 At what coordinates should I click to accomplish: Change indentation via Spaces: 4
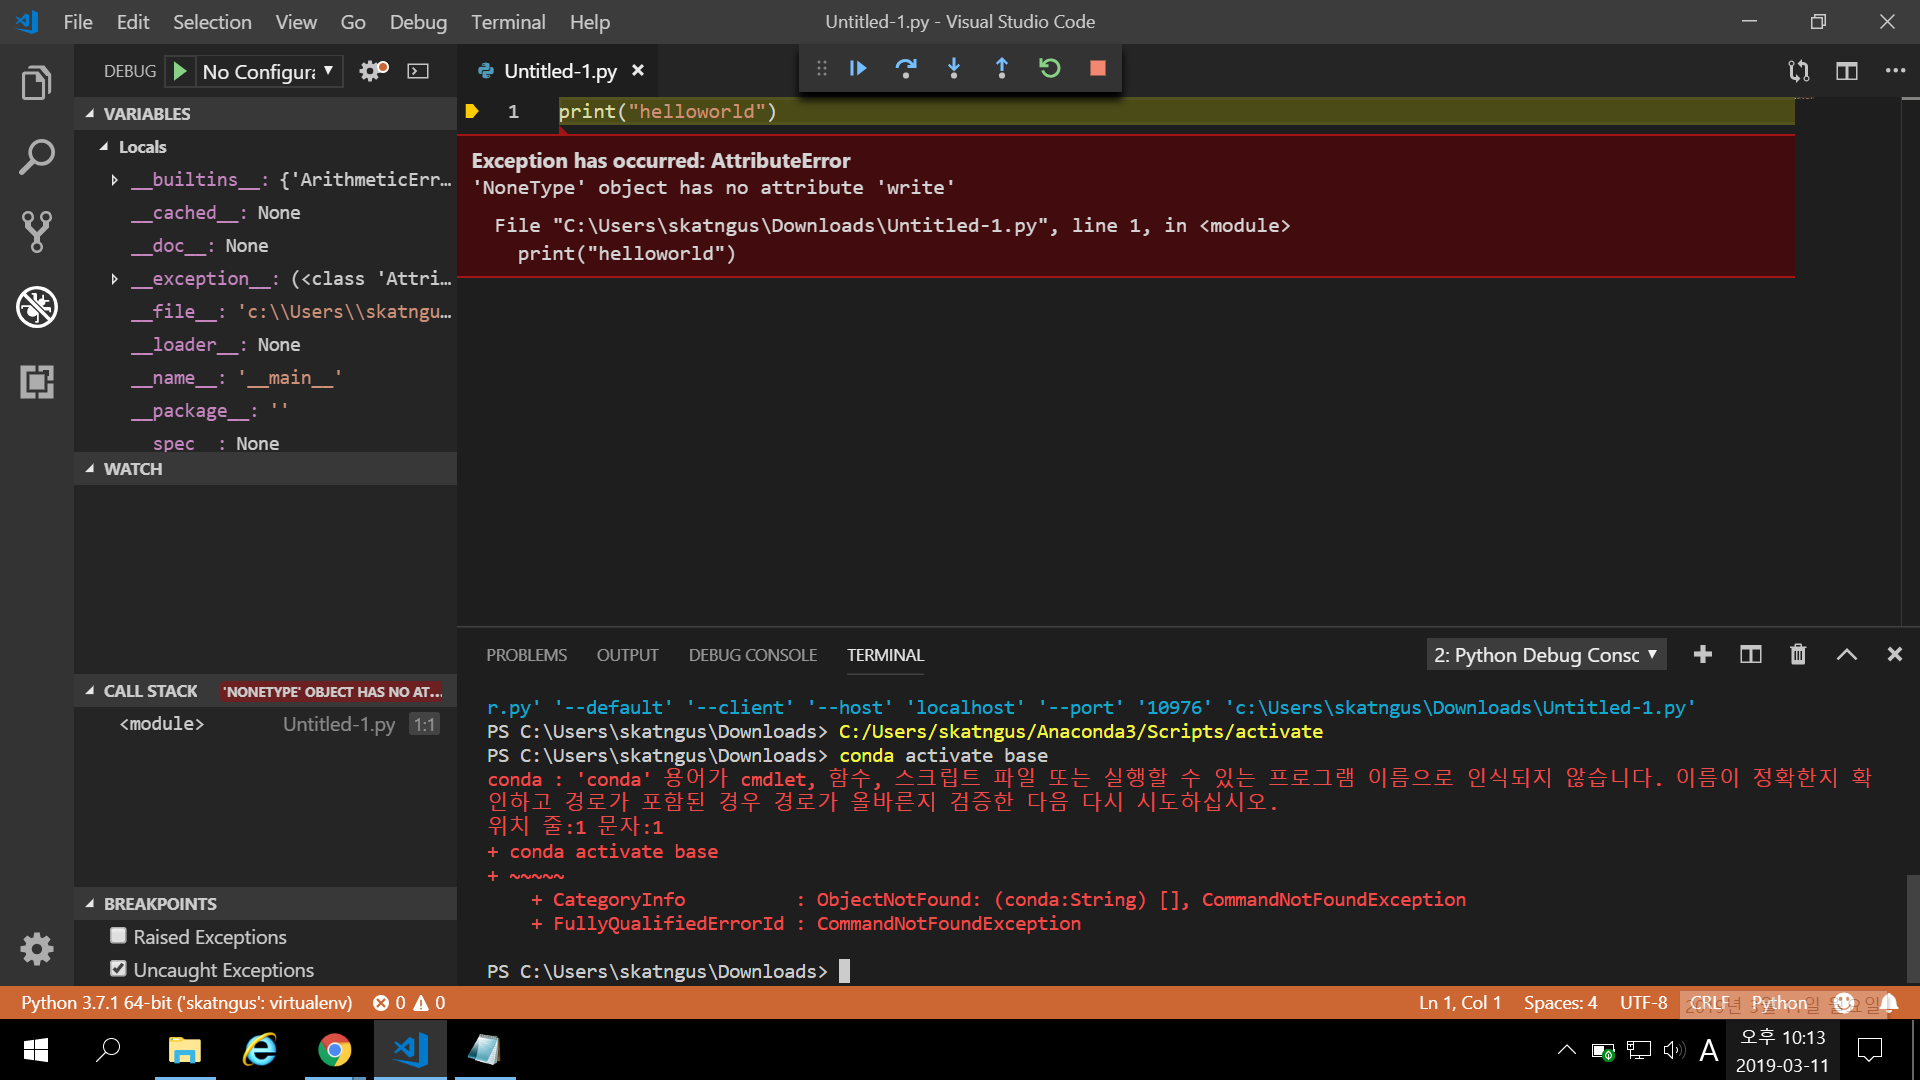(x=1560, y=1002)
